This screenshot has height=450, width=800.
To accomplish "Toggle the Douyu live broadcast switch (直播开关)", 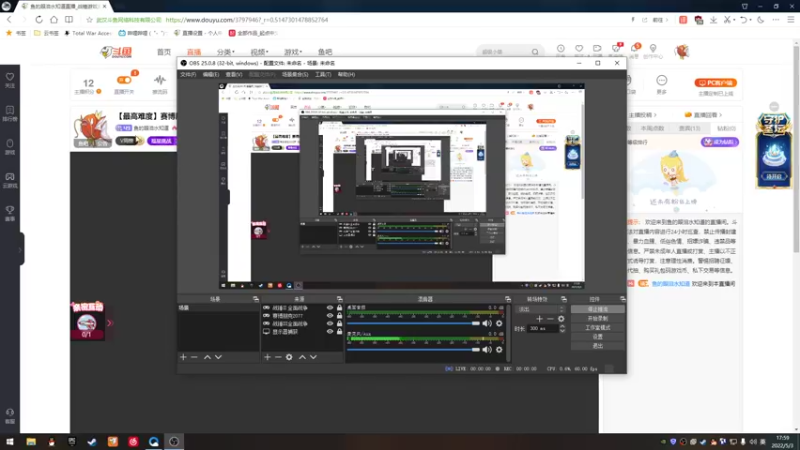I will coord(124,80).
